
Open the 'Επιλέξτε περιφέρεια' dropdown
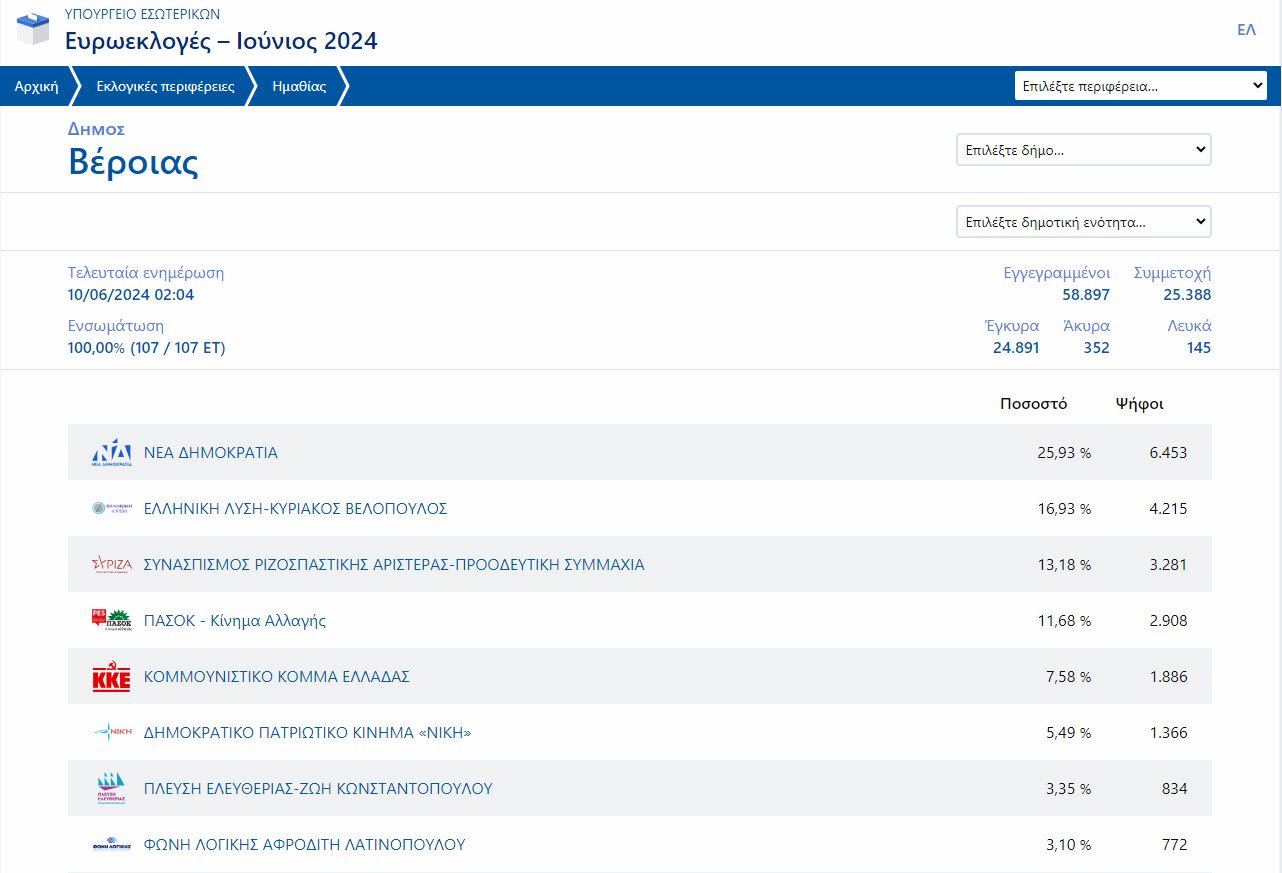click(1141, 86)
